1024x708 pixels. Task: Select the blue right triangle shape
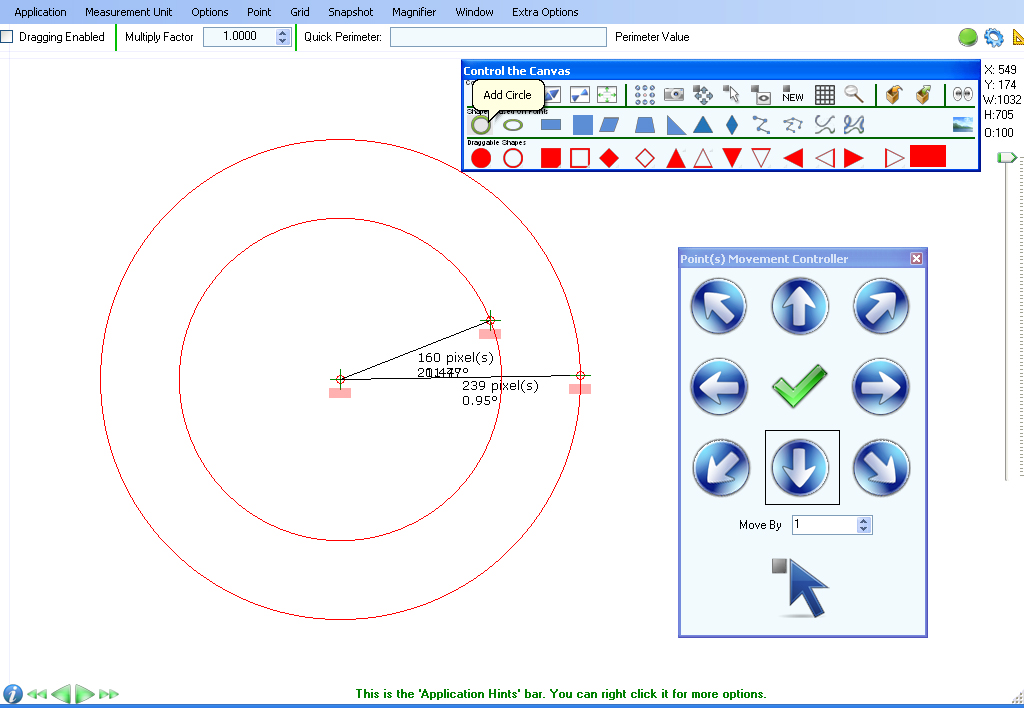[676, 125]
